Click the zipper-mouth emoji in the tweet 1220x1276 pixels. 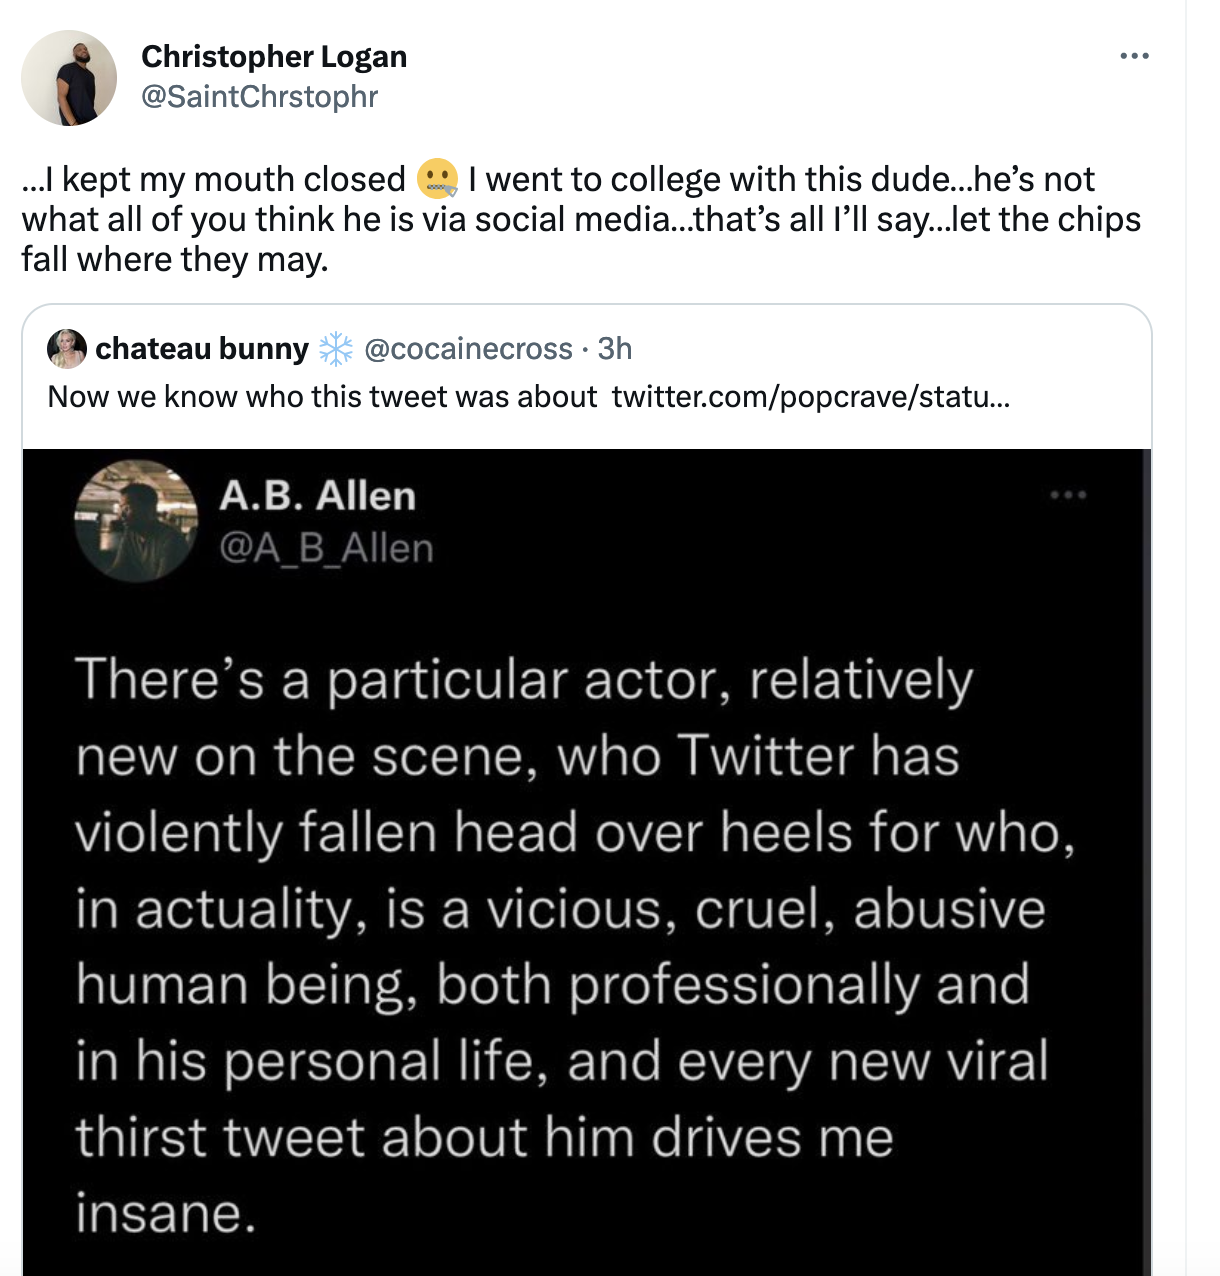[437, 179]
